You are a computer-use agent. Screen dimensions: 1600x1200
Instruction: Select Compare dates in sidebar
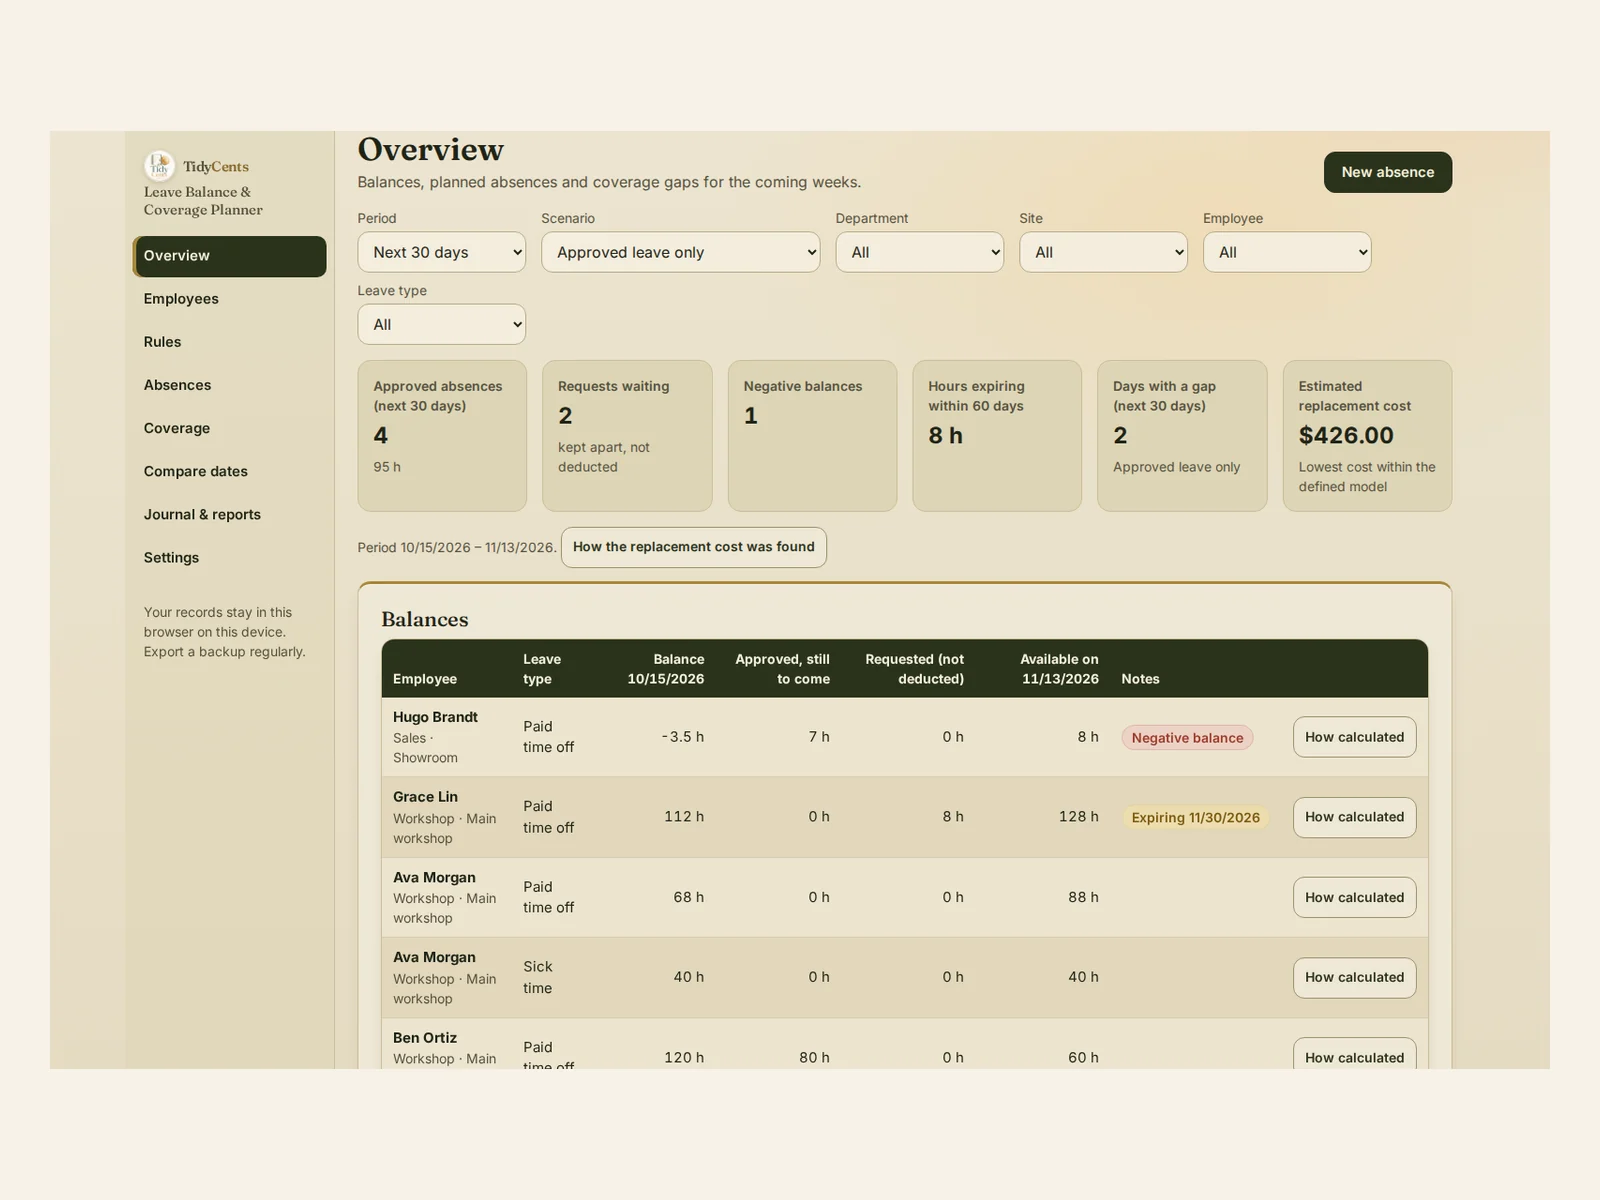(x=230, y=471)
